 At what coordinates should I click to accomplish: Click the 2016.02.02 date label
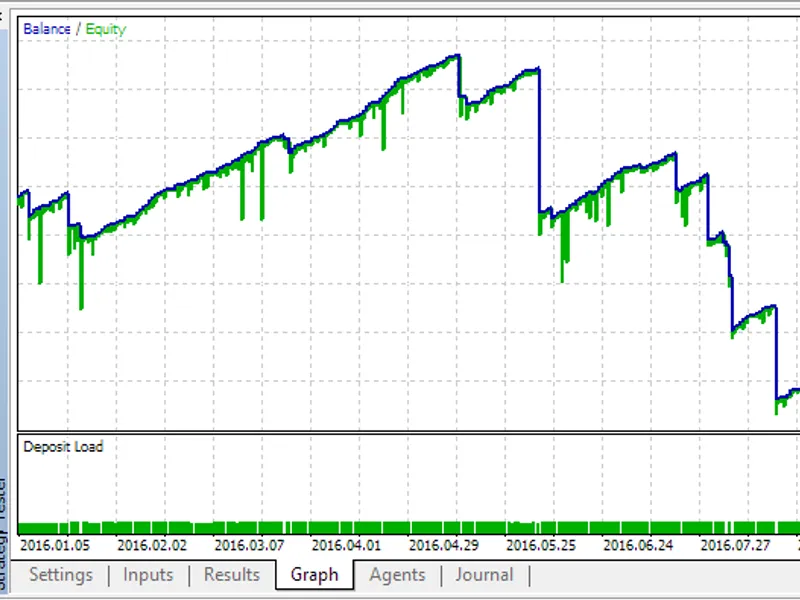tap(152, 545)
